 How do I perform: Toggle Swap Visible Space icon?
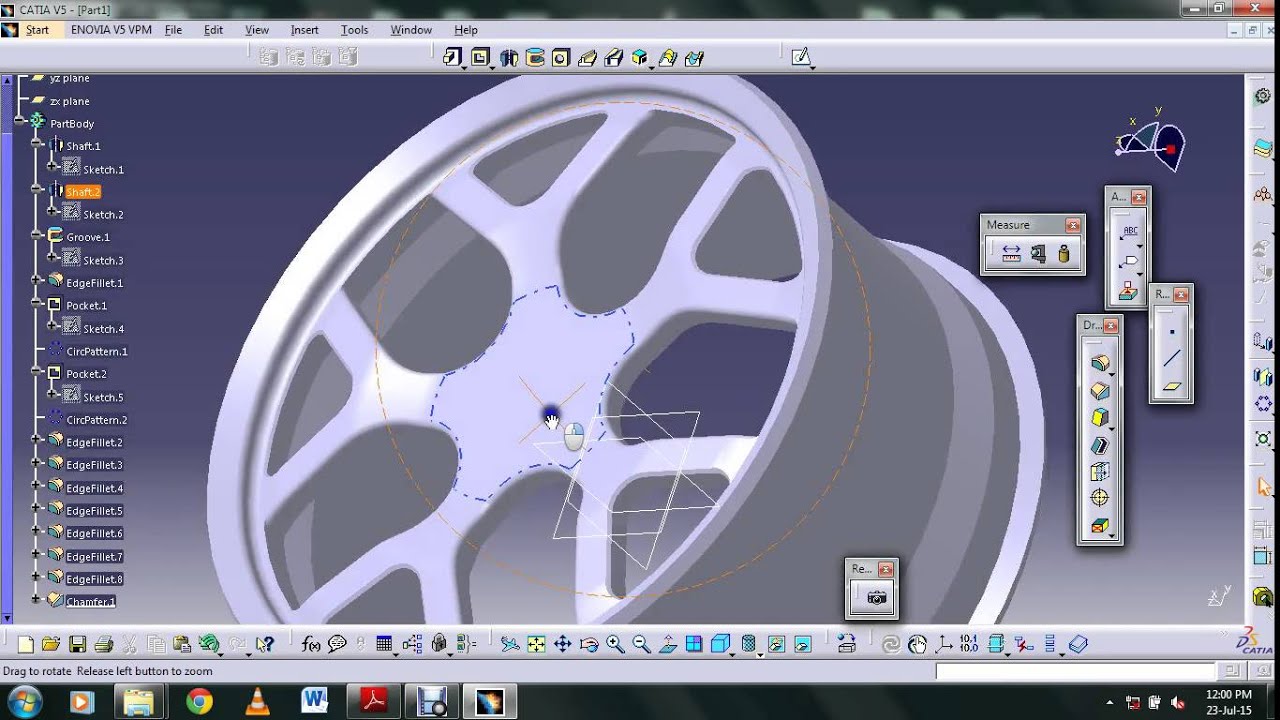[801, 645]
